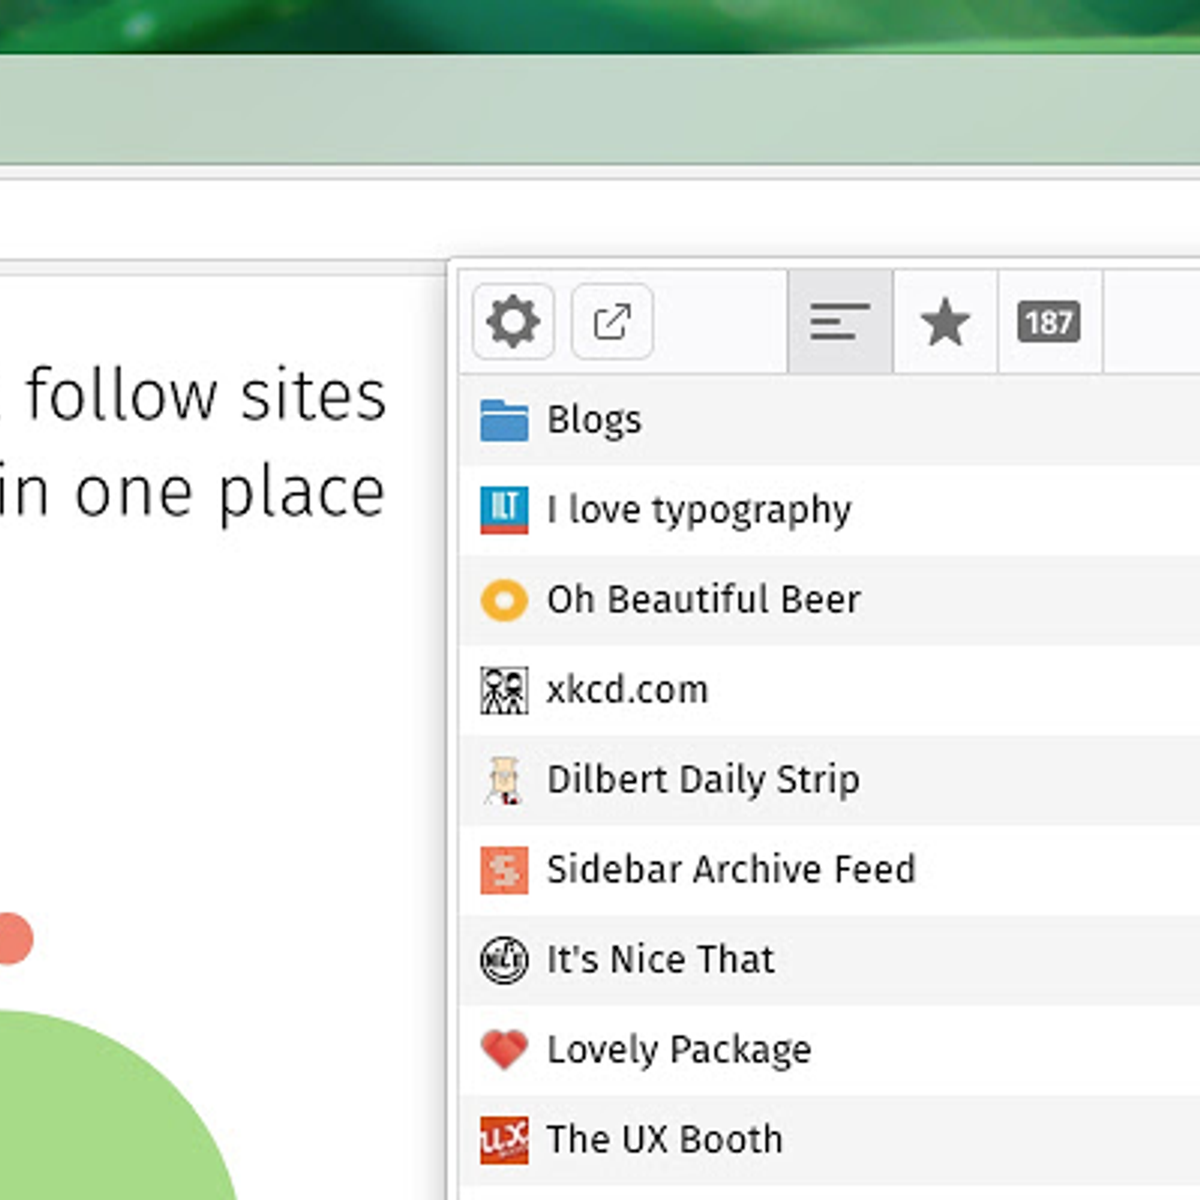Click the Sidebar Archive Feed orange favicon
The height and width of the screenshot is (1200, 1200).
pyautogui.click(x=504, y=870)
